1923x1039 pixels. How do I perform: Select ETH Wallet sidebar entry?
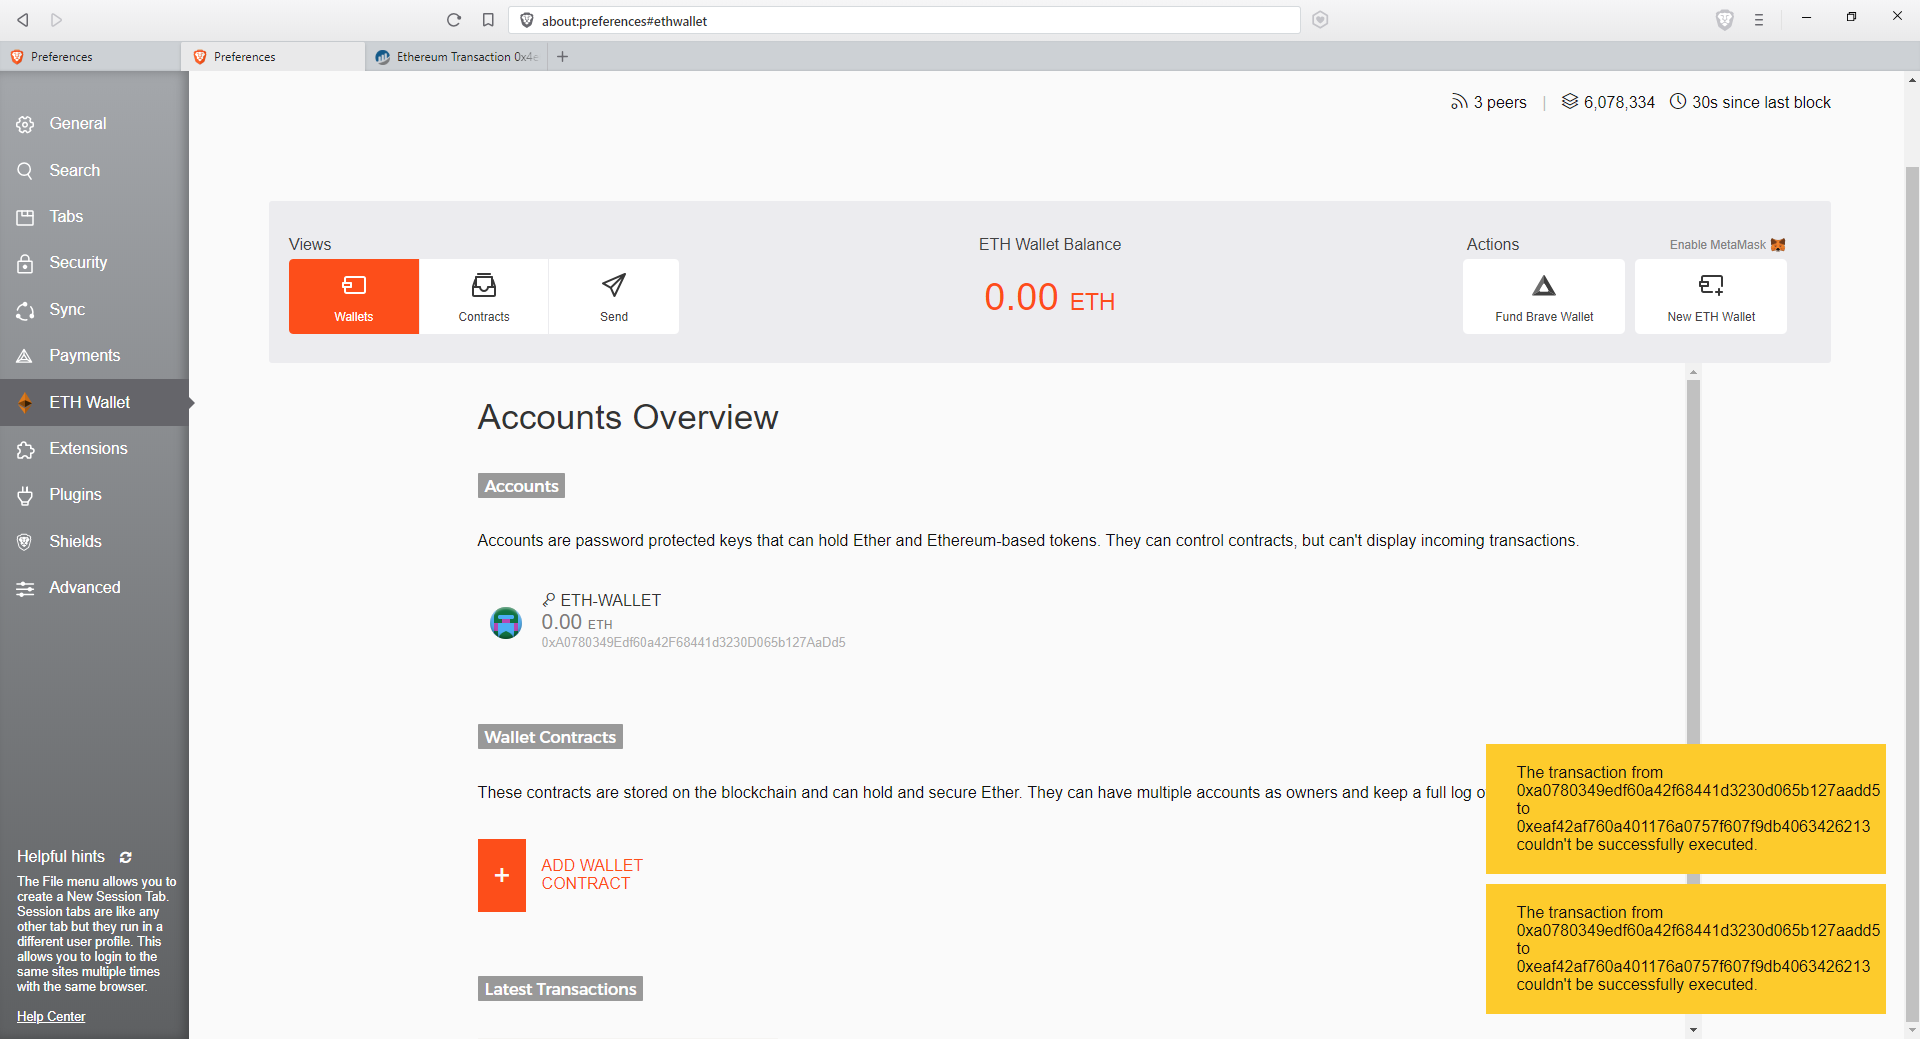[x=94, y=402]
